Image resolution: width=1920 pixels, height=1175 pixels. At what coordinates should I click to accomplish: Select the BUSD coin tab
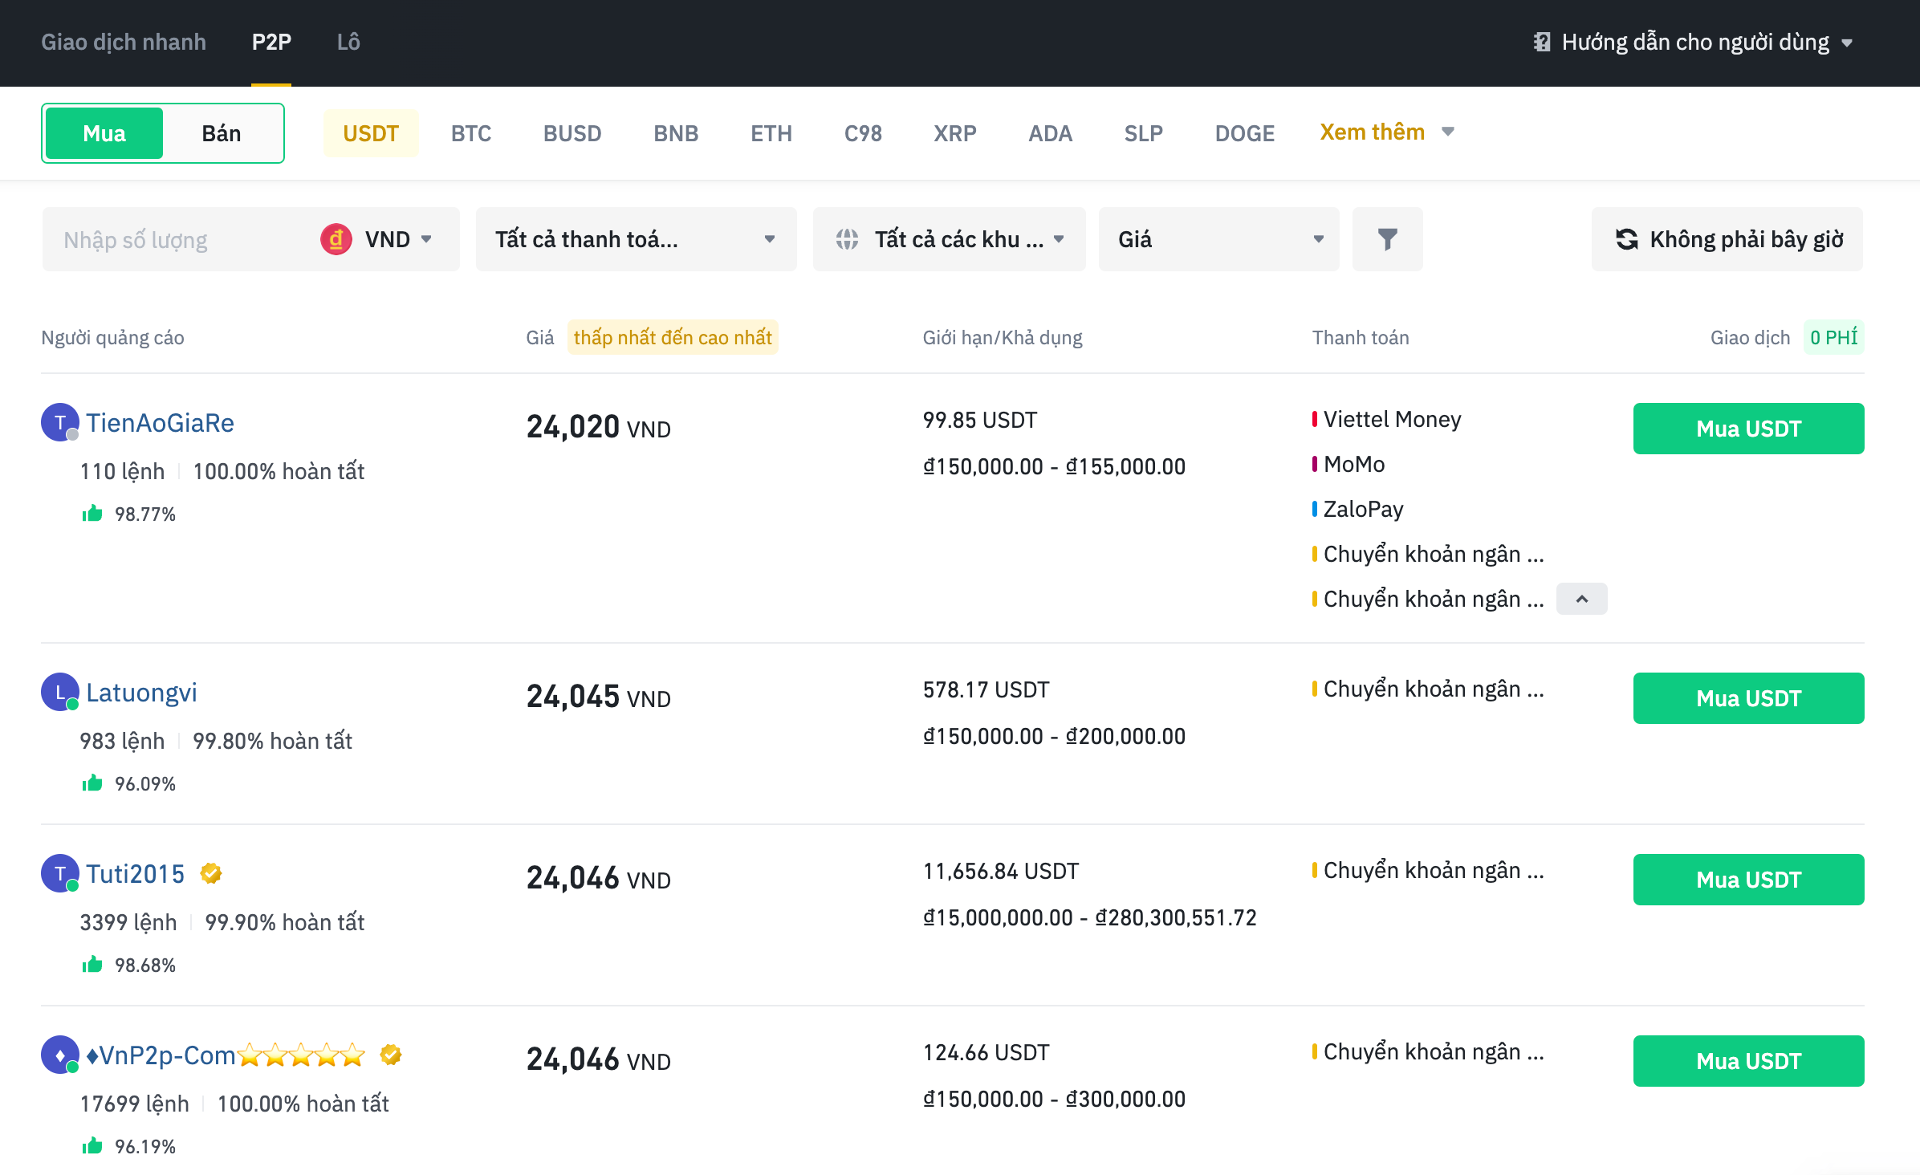click(572, 133)
